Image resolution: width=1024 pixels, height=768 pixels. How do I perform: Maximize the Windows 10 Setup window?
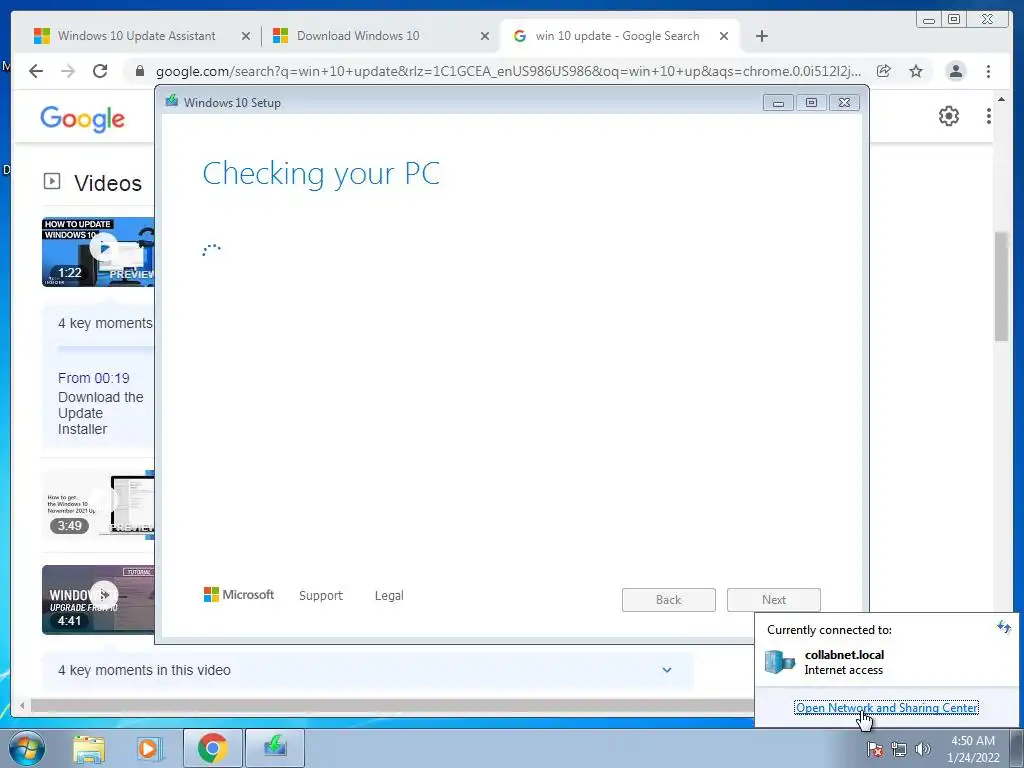[811, 103]
